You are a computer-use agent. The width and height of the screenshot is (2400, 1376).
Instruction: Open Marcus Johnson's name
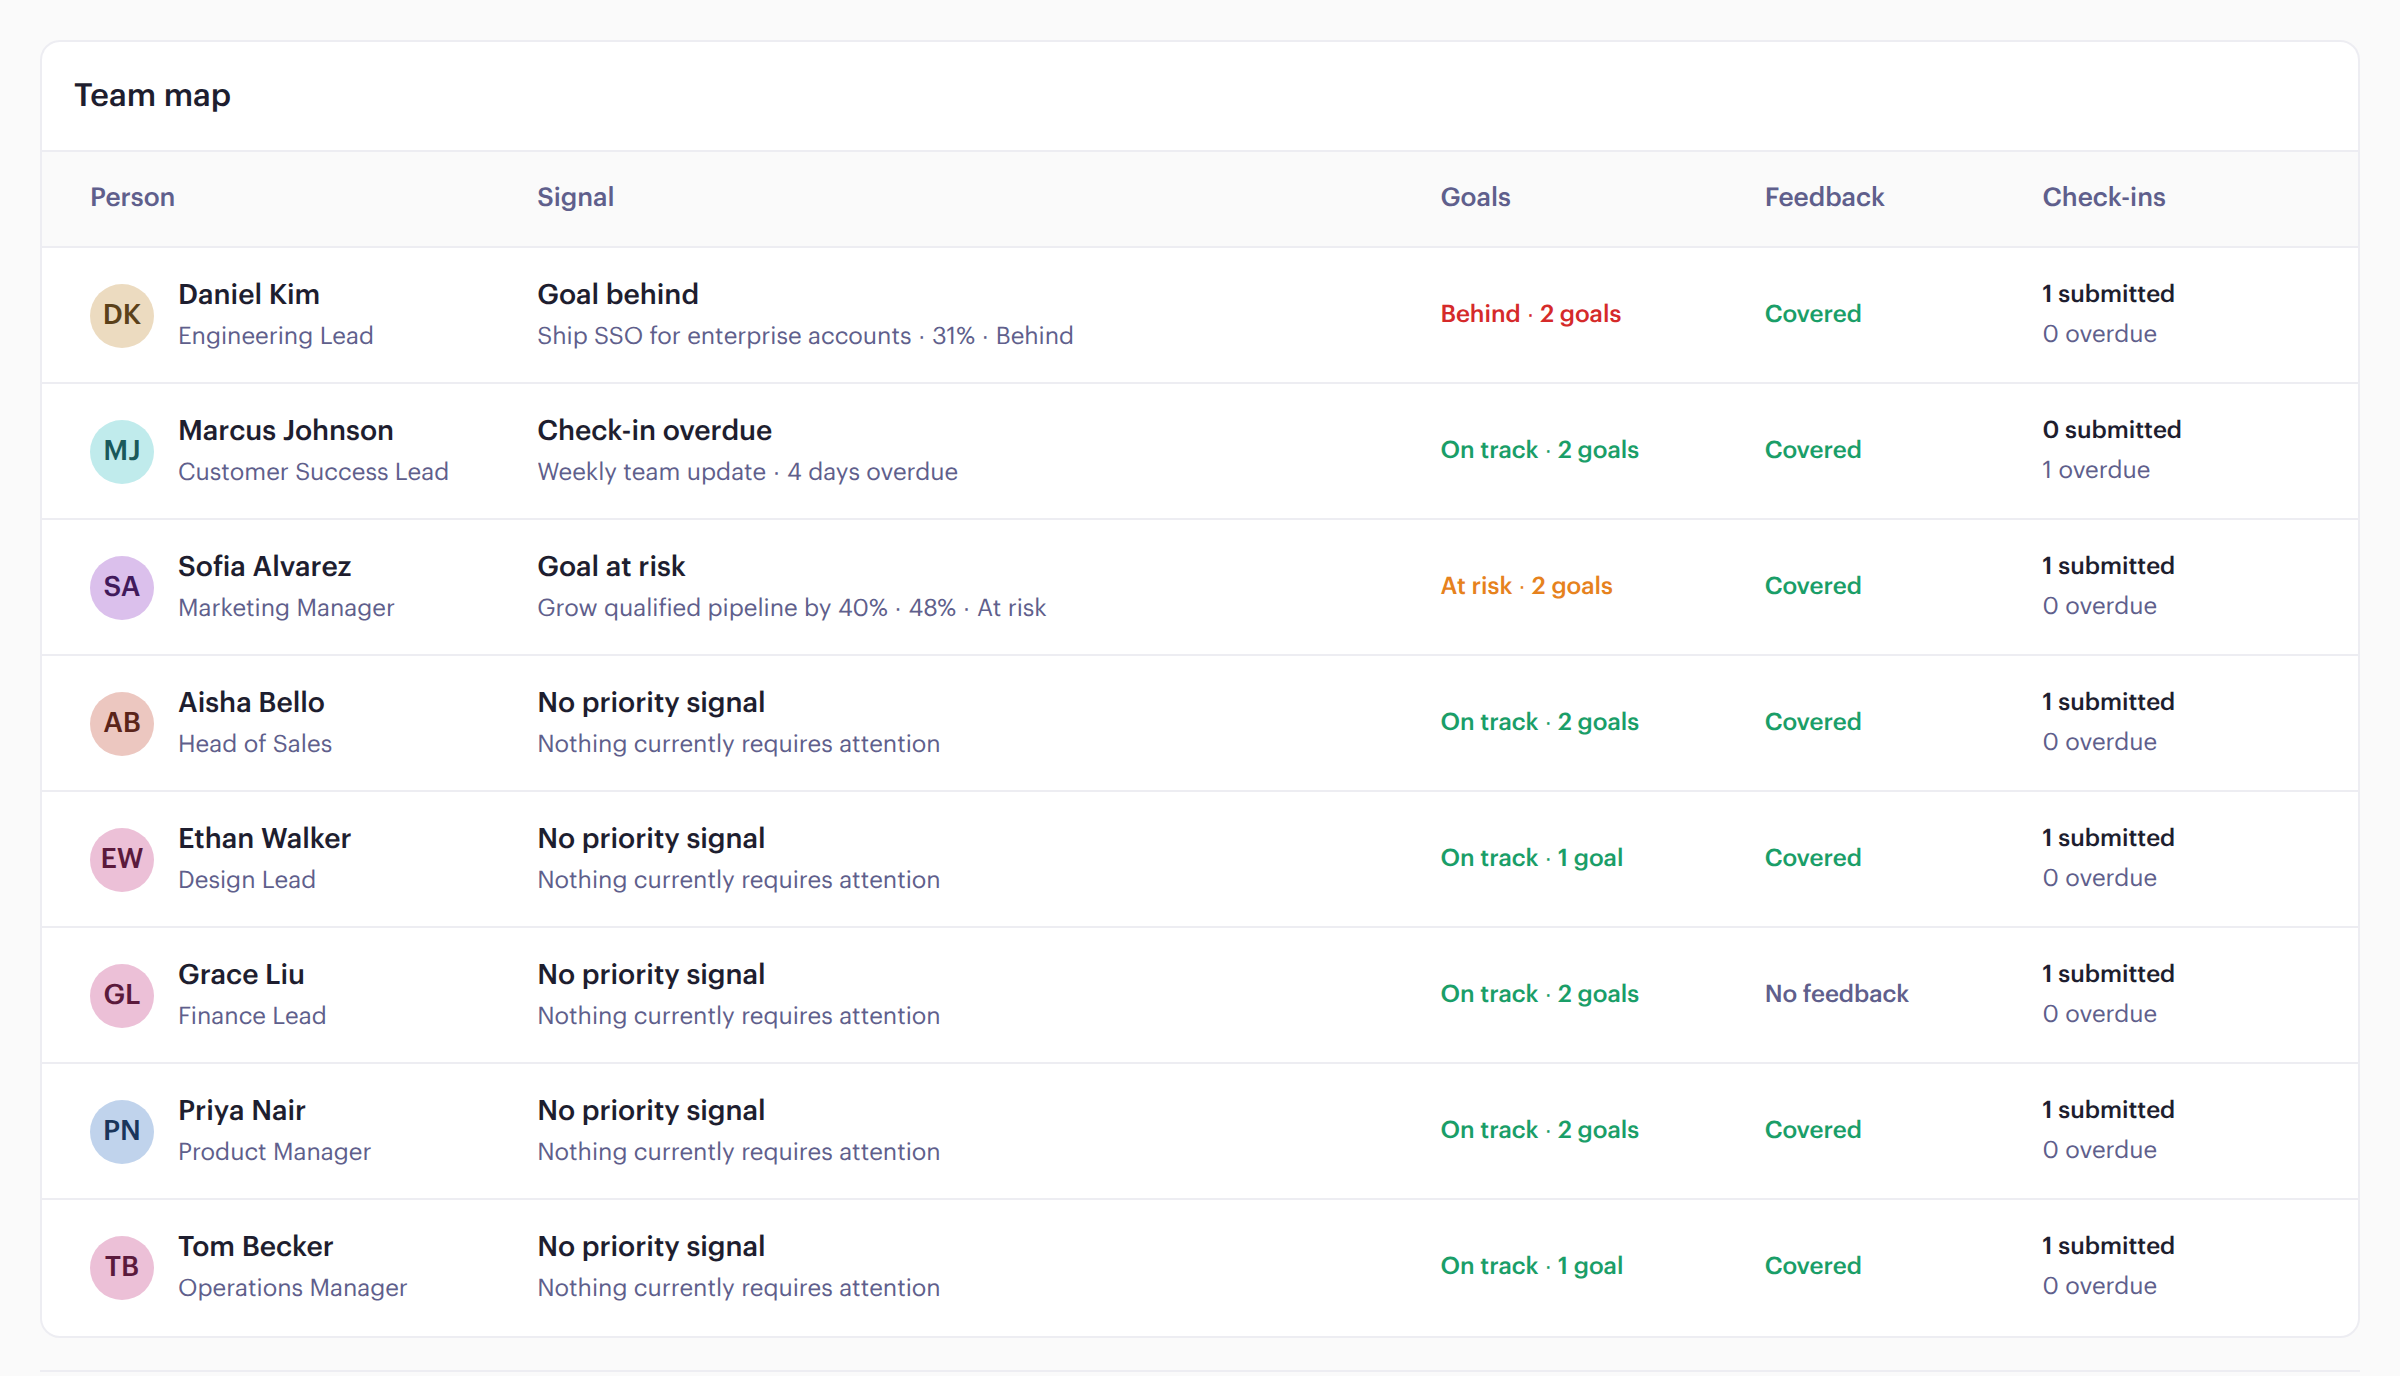tap(286, 430)
